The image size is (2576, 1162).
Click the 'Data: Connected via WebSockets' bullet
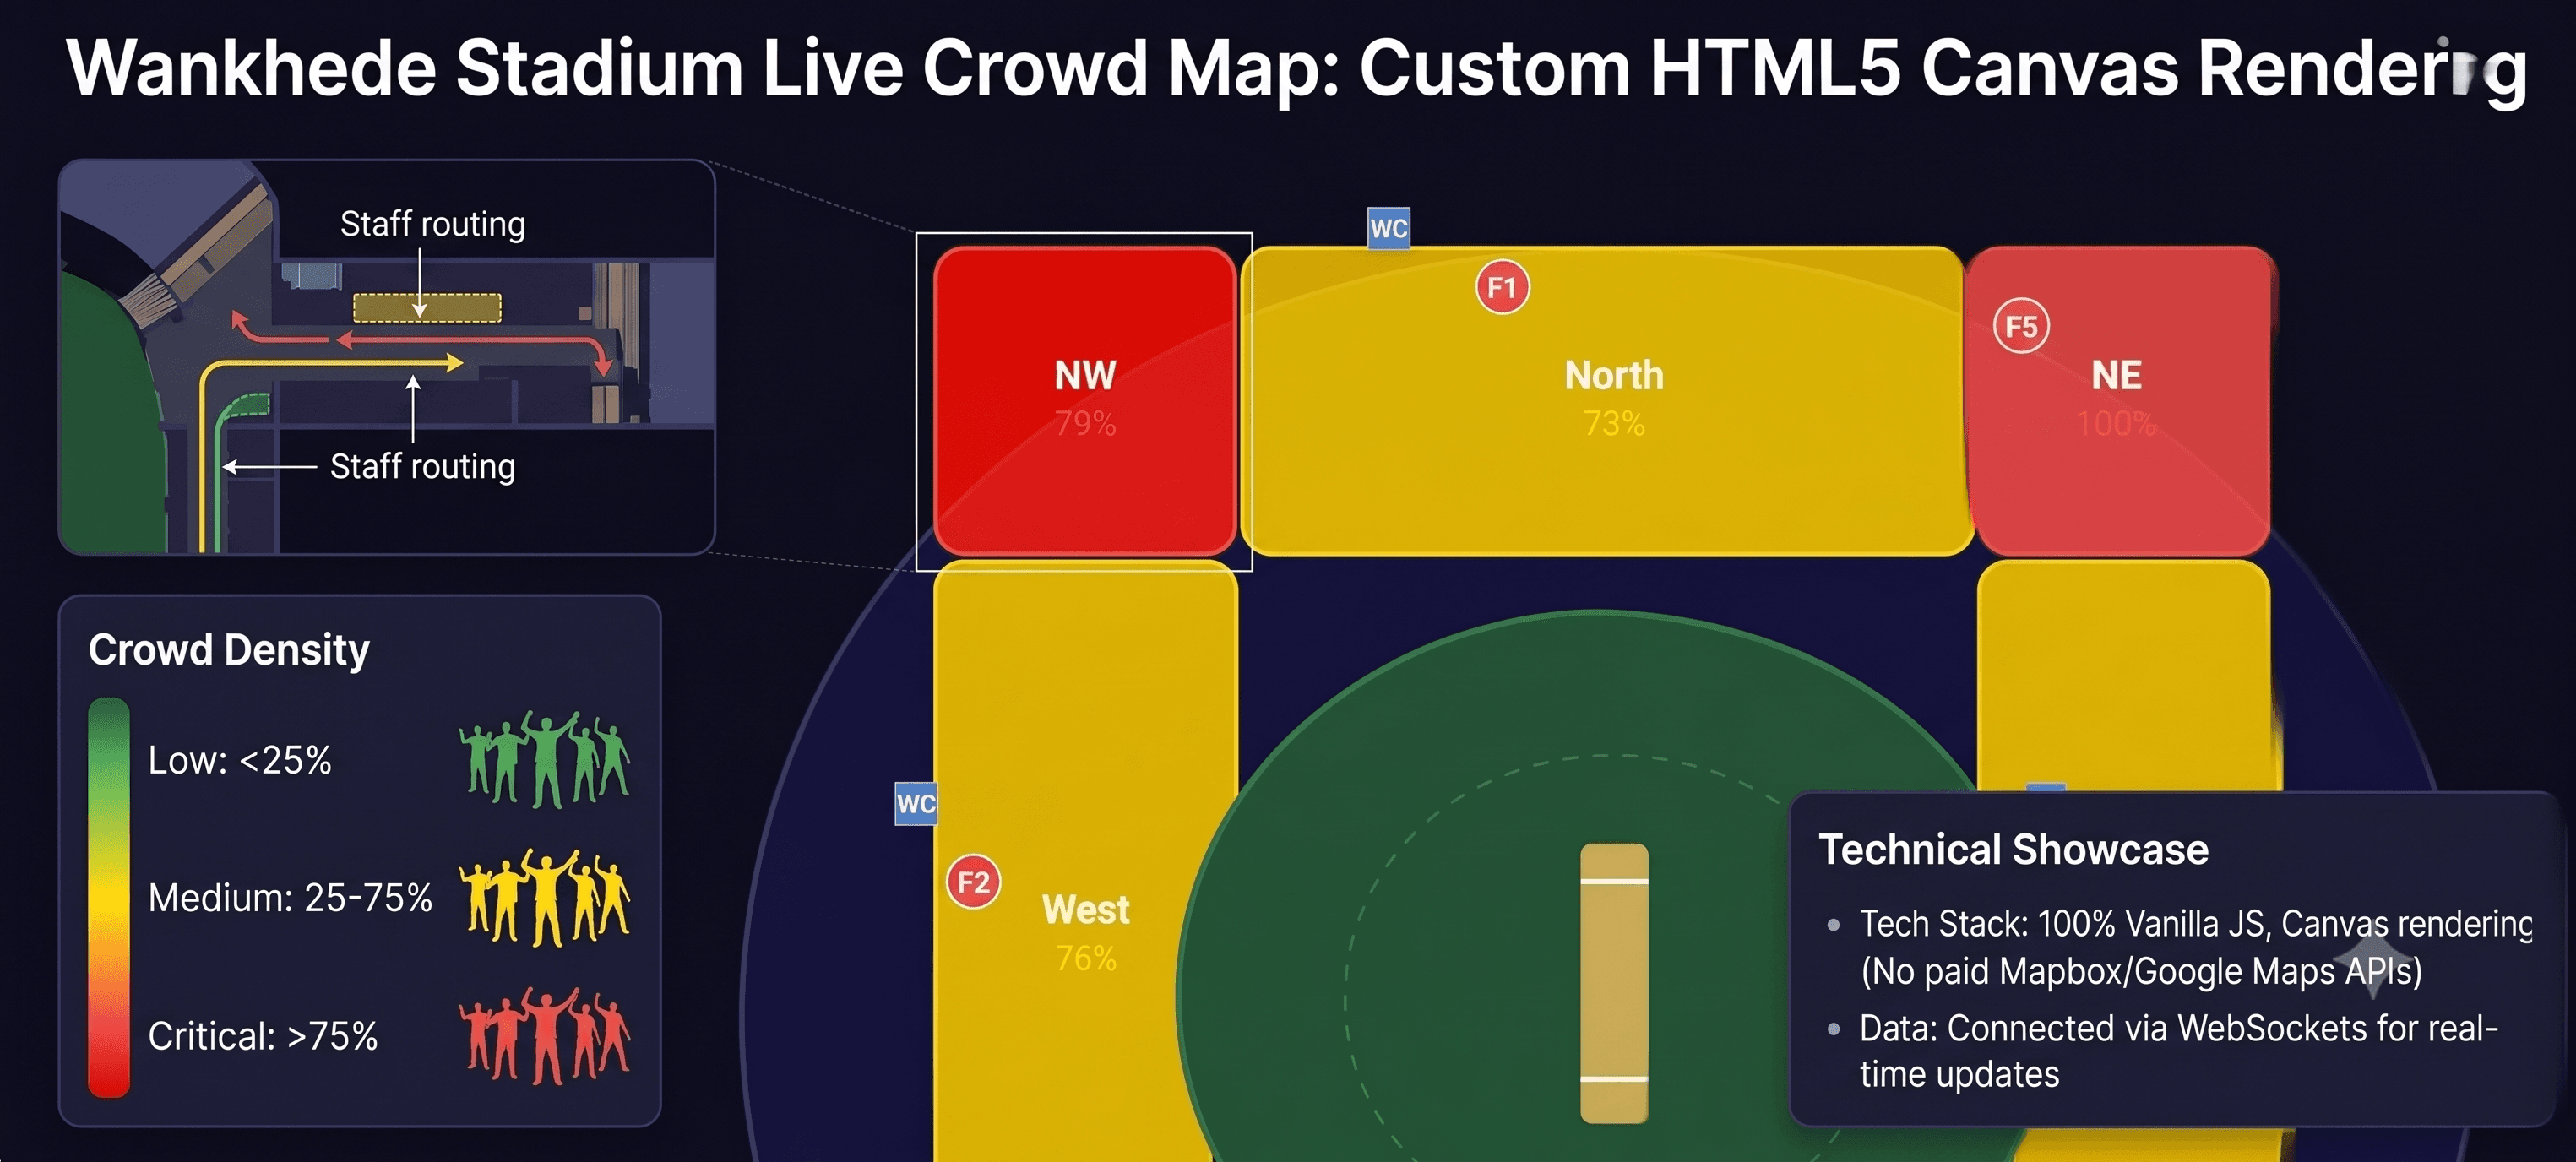click(x=2163, y=1050)
